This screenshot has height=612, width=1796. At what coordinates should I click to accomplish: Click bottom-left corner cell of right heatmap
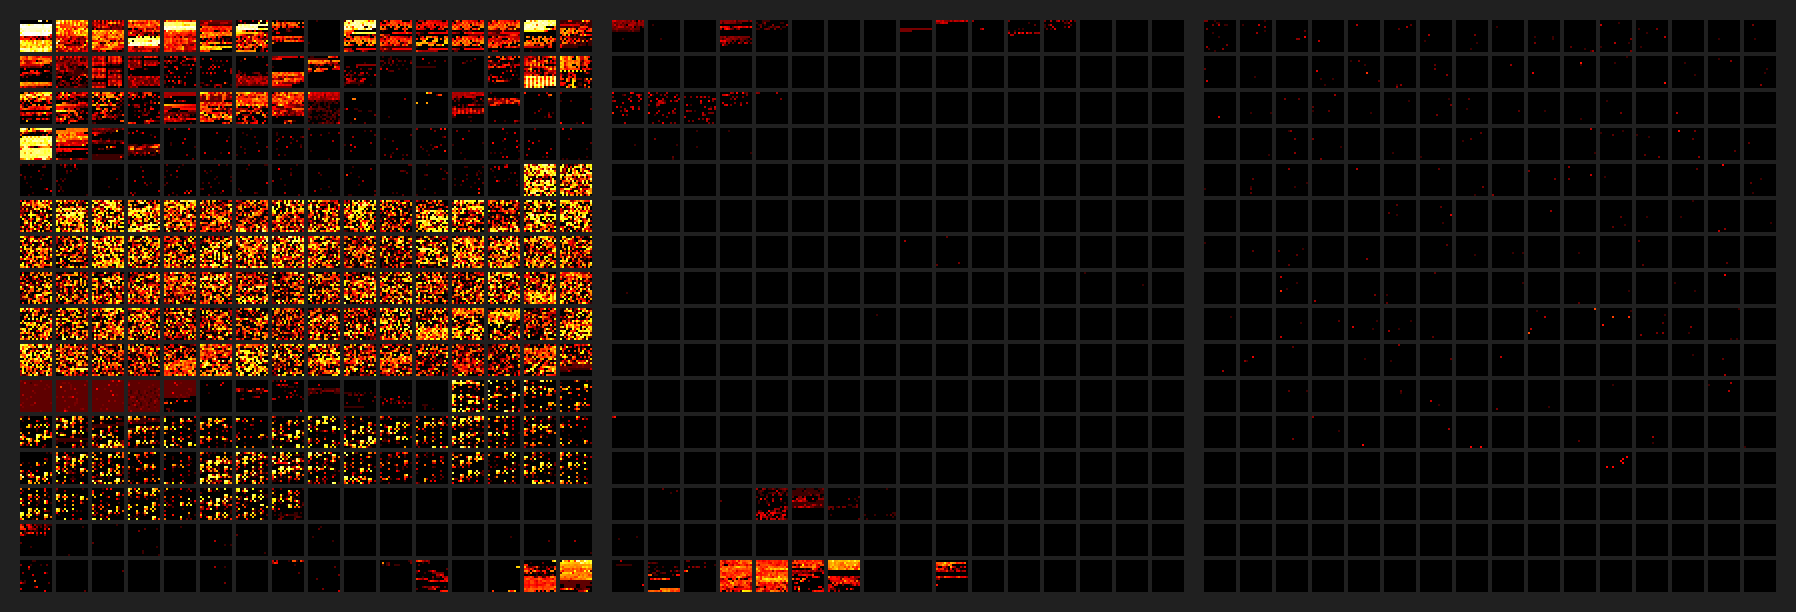click(1220, 576)
